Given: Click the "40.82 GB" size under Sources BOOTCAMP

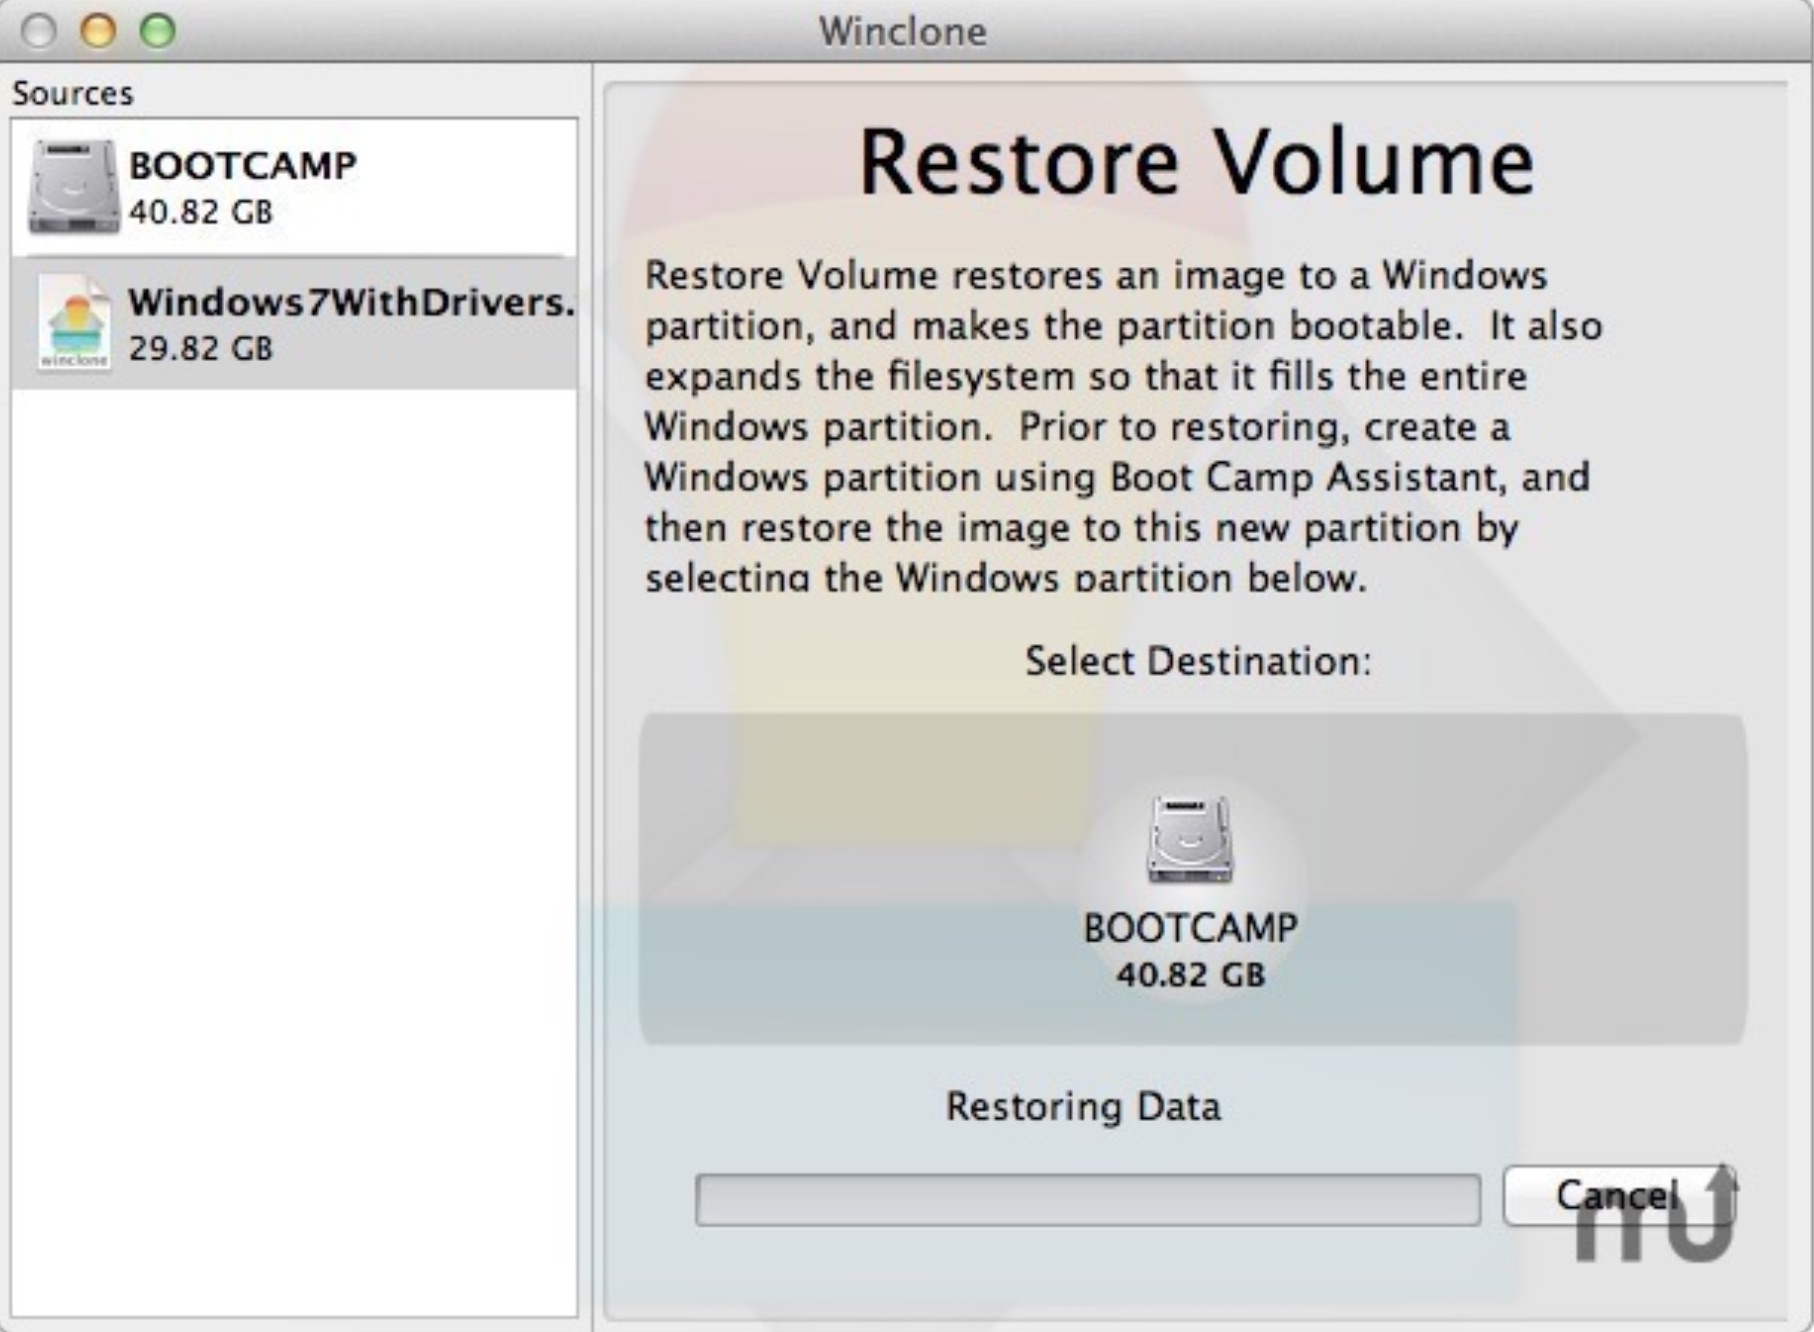Looking at the screenshot, I should (201, 212).
